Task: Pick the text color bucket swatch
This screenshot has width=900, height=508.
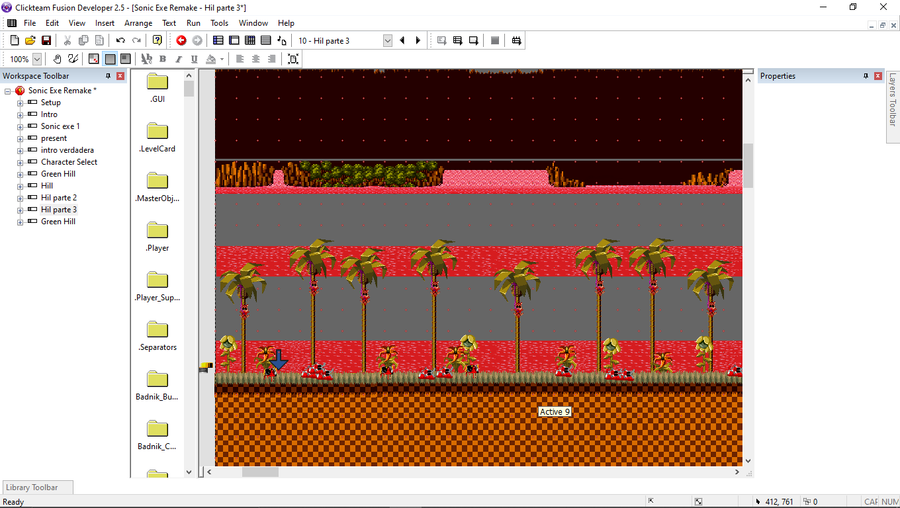Action: point(211,59)
